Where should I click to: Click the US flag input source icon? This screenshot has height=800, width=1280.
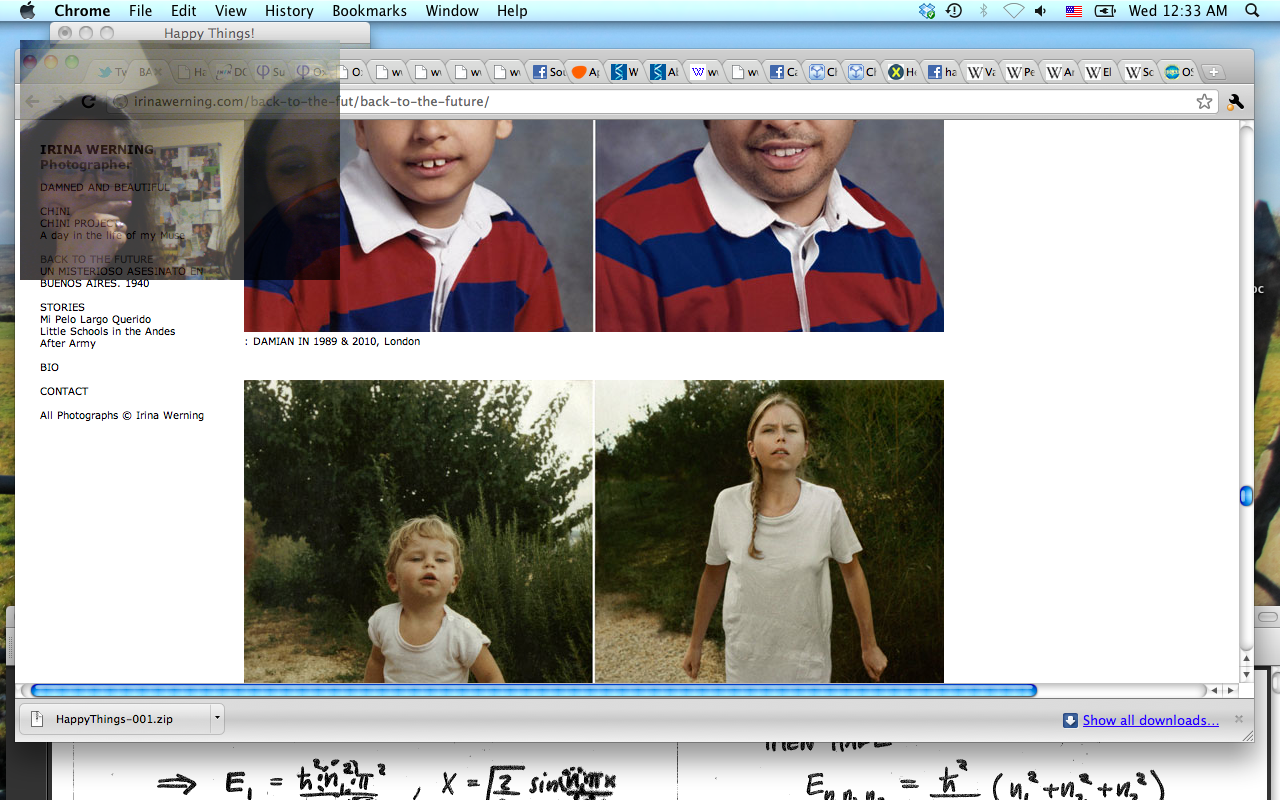(x=1073, y=11)
